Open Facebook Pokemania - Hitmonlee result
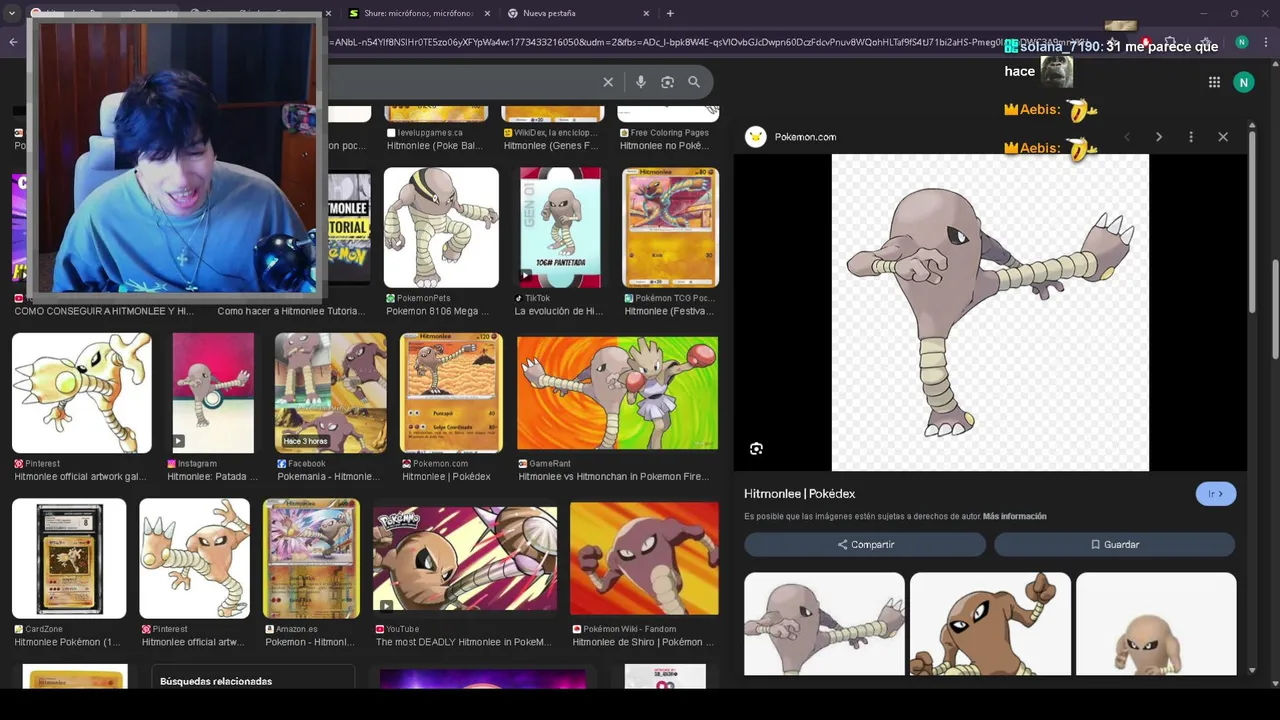Image resolution: width=1280 pixels, height=720 pixels. [x=330, y=393]
